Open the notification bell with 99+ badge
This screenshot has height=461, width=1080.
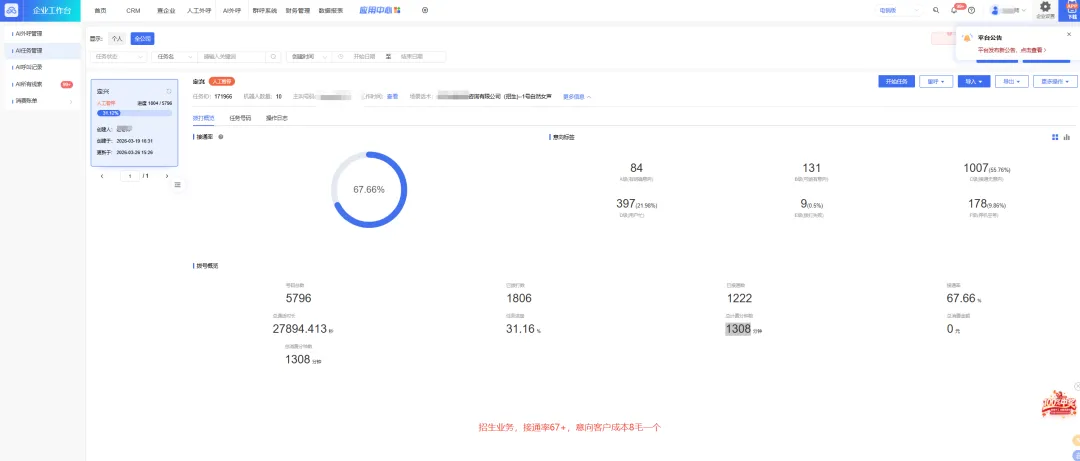[954, 10]
